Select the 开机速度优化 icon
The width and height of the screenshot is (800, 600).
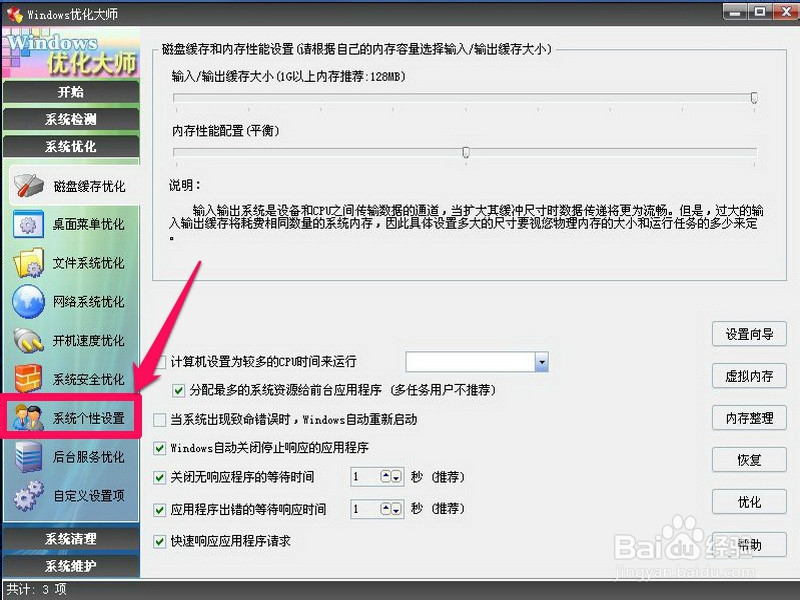(x=70, y=340)
